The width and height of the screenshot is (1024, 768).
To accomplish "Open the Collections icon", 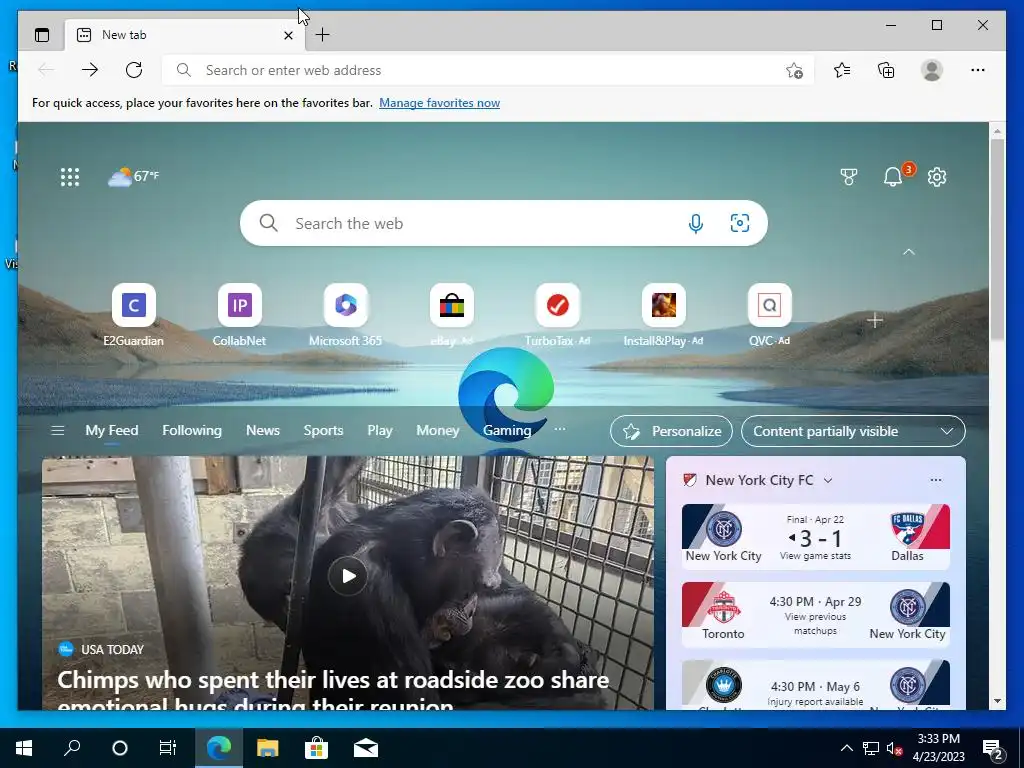I will pyautogui.click(x=886, y=70).
